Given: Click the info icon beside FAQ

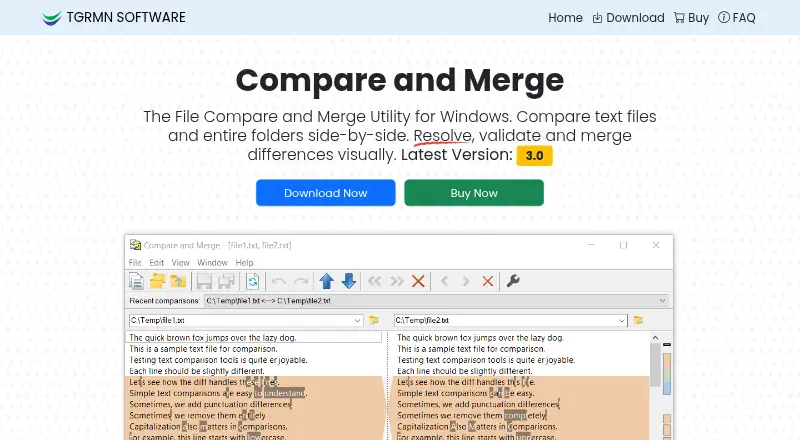Looking at the screenshot, I should (x=723, y=17).
